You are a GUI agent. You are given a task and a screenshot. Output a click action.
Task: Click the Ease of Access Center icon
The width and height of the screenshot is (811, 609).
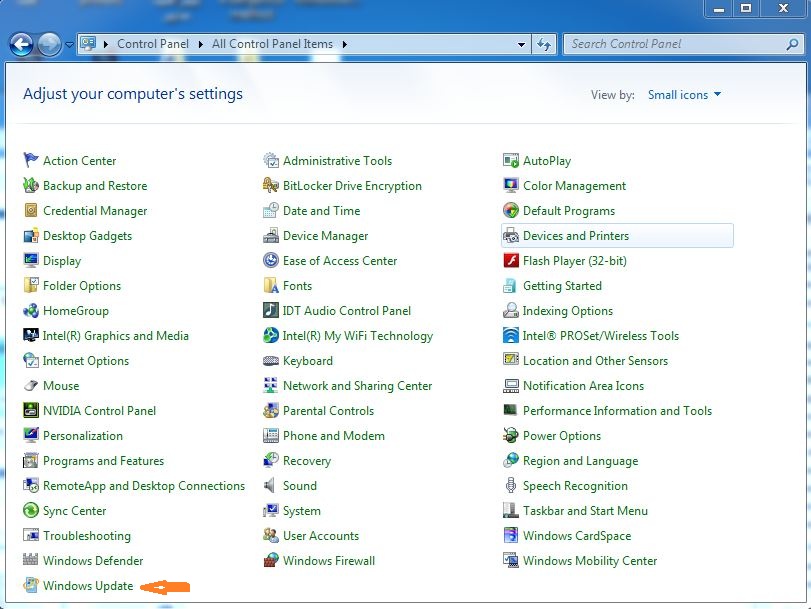pyautogui.click(x=271, y=260)
